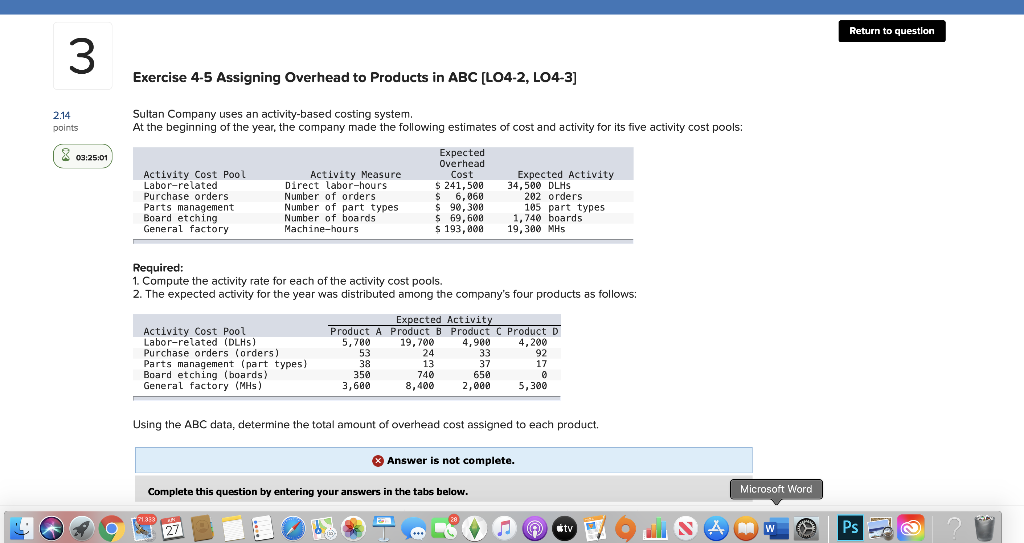Viewport: 1024px width, 543px height.
Task: Open Maps app in the dock
Action: pos(323,528)
